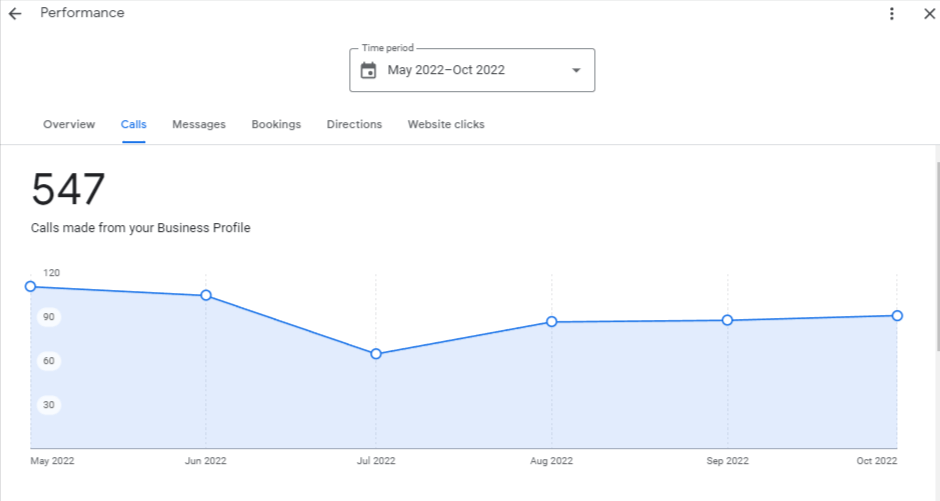This screenshot has height=501, width=940.
Task: Go back using the left arrow icon
Action: 15,13
